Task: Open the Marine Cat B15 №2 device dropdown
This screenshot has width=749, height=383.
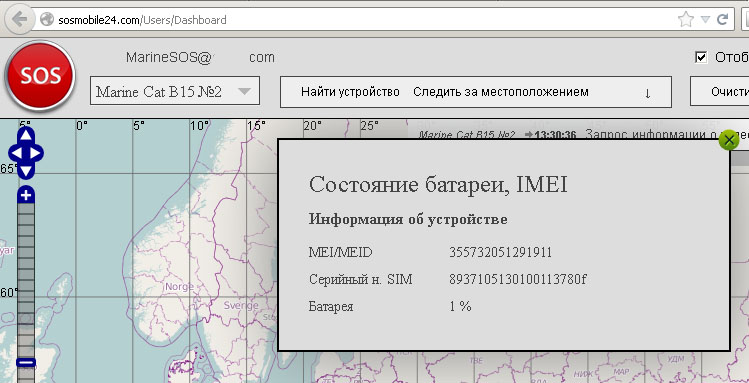Action: click(x=175, y=91)
